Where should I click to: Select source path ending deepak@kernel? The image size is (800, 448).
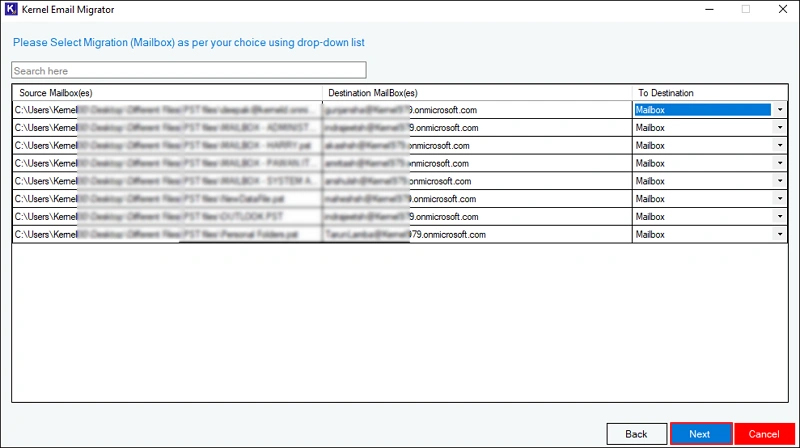pyautogui.click(x=167, y=110)
